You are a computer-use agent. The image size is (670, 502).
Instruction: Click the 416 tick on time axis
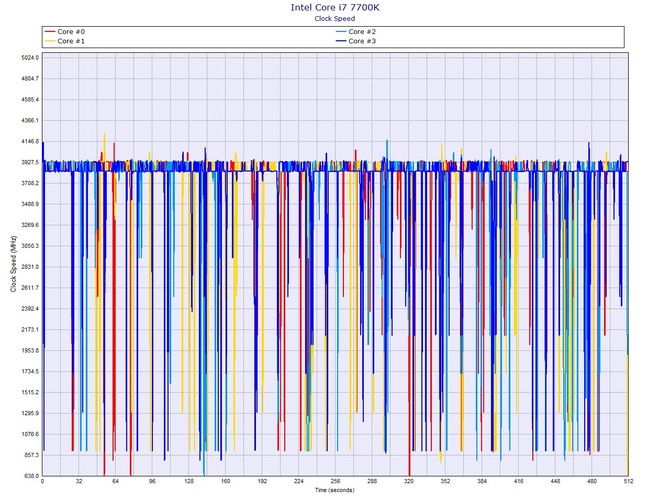pyautogui.click(x=518, y=481)
